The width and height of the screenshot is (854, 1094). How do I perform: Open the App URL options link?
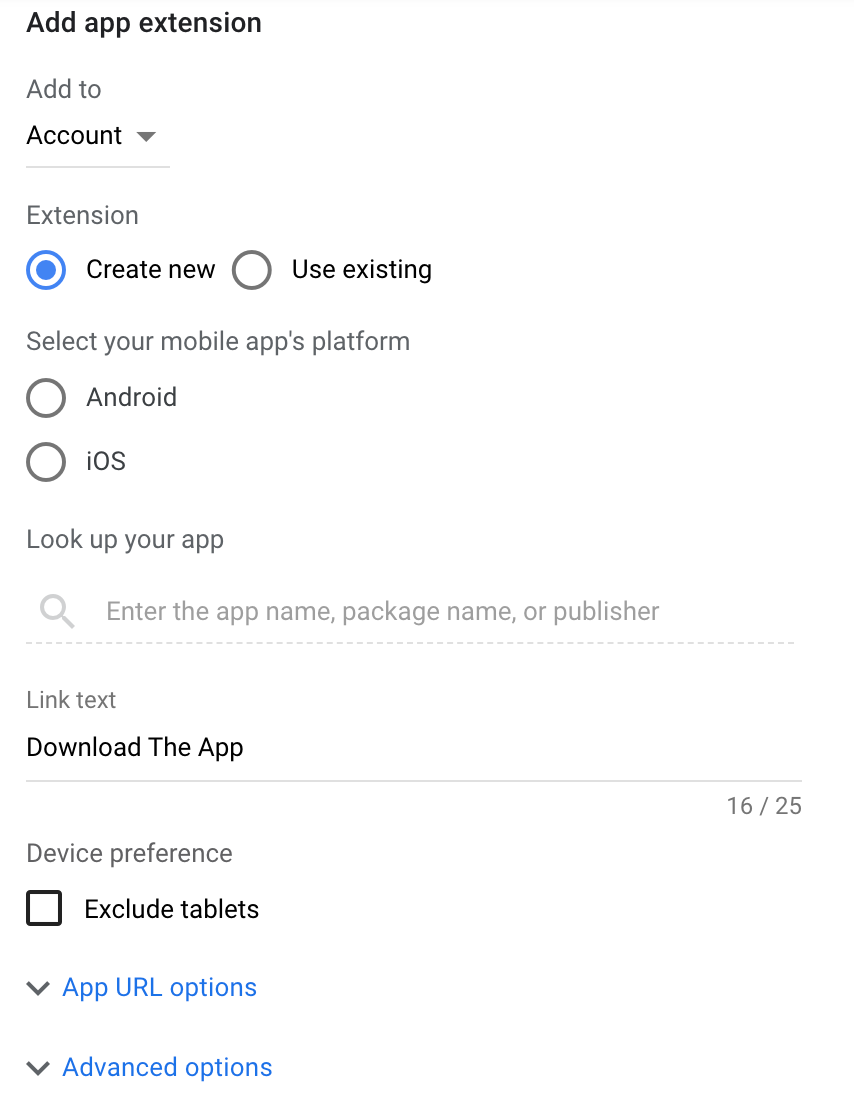coord(160,987)
